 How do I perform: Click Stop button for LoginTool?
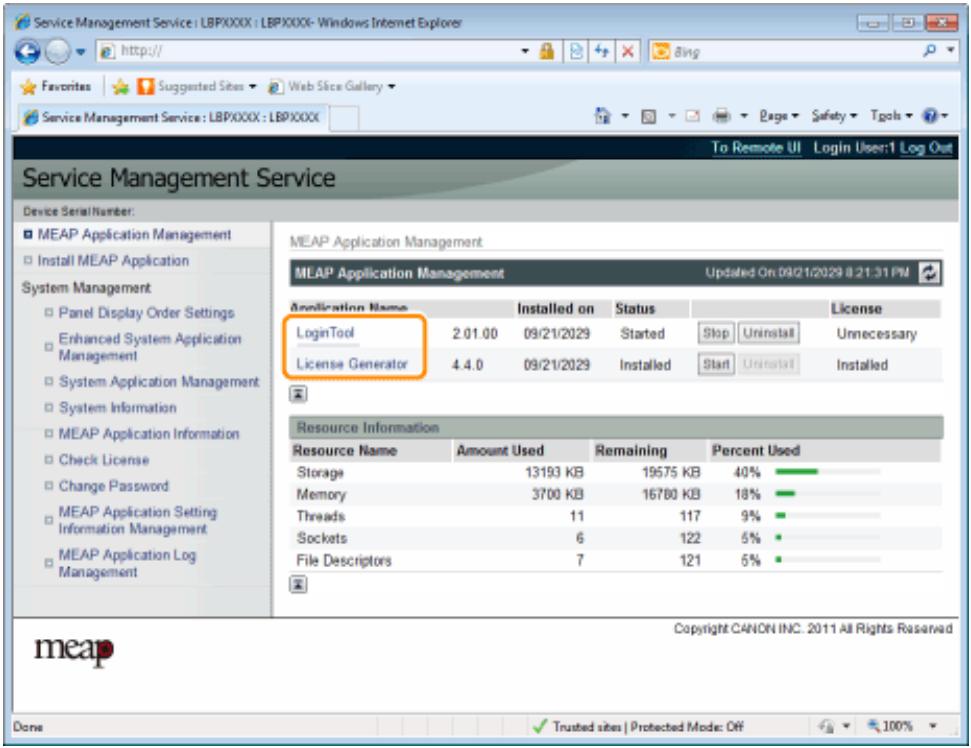[716, 333]
